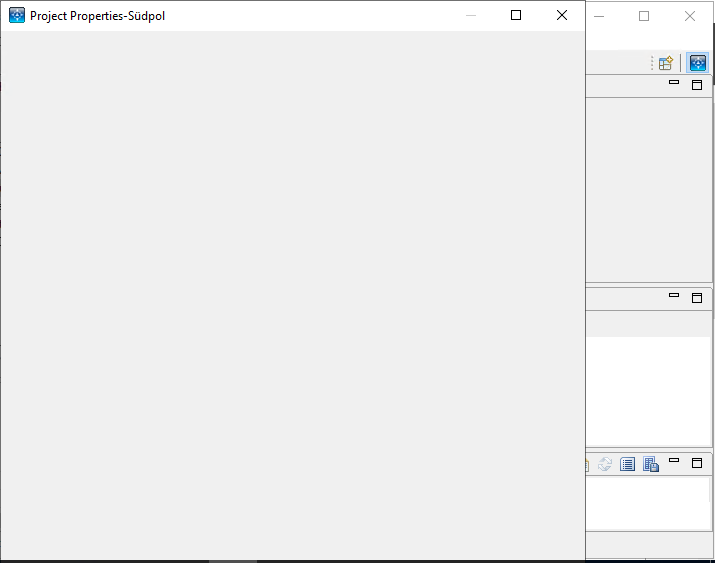Maximize the background application window
The image size is (715, 563).
pyautogui.click(x=644, y=16)
